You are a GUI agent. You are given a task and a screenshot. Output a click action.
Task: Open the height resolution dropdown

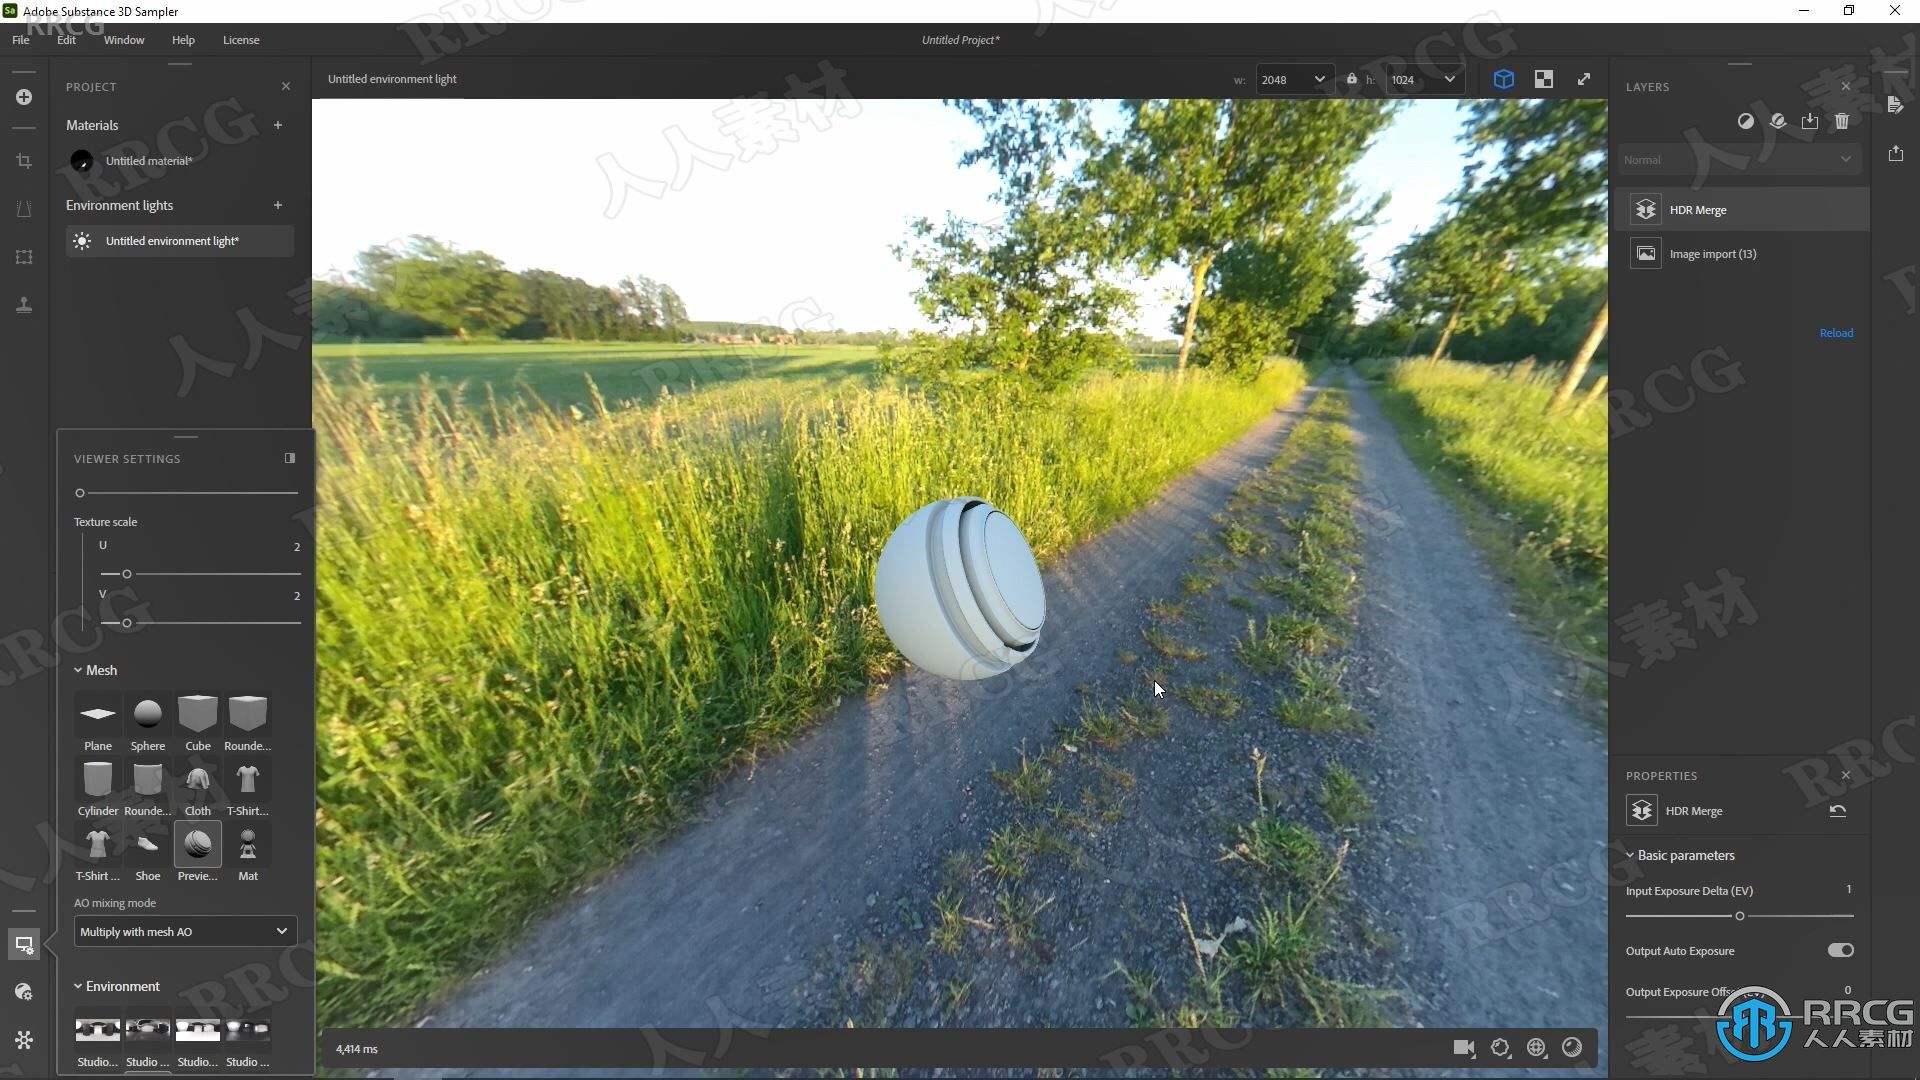1451,79
